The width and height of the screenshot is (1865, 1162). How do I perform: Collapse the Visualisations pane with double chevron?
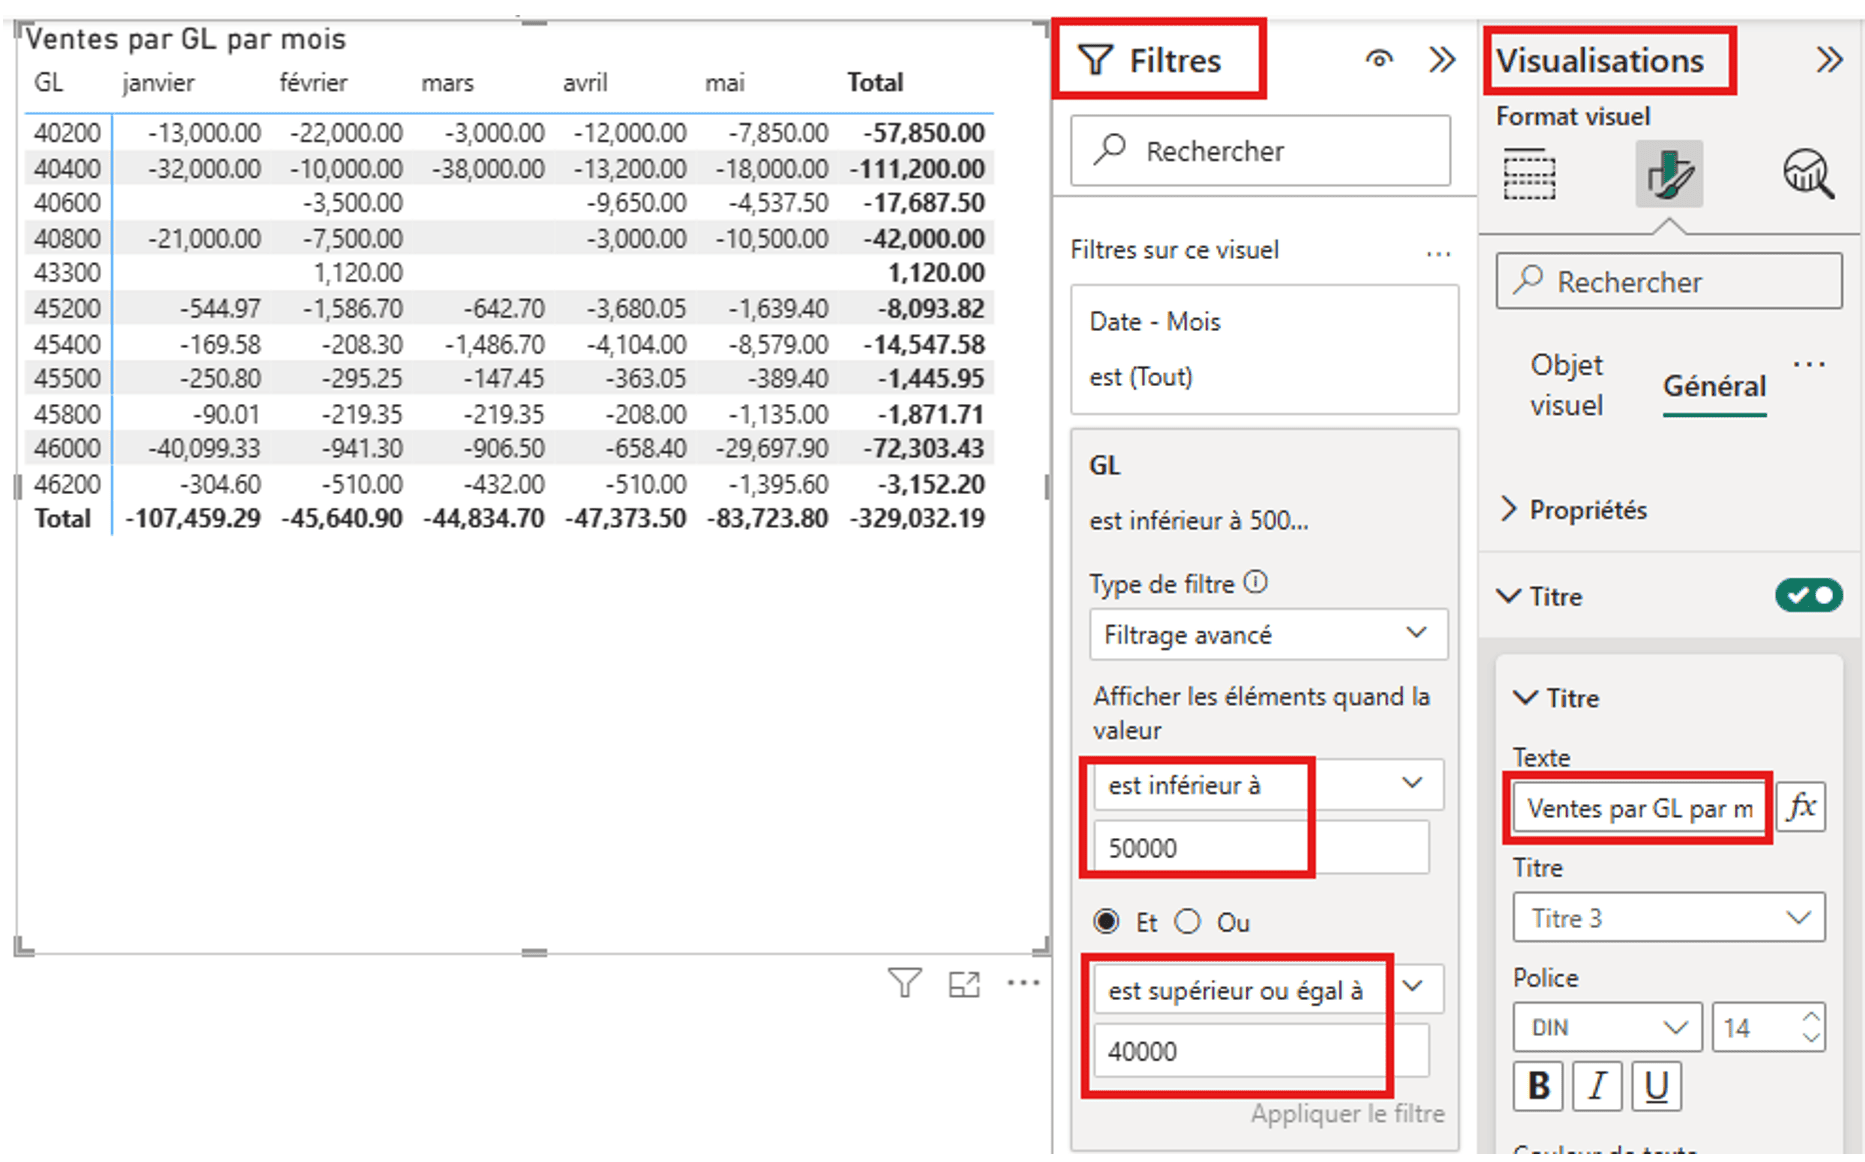[x=1829, y=60]
